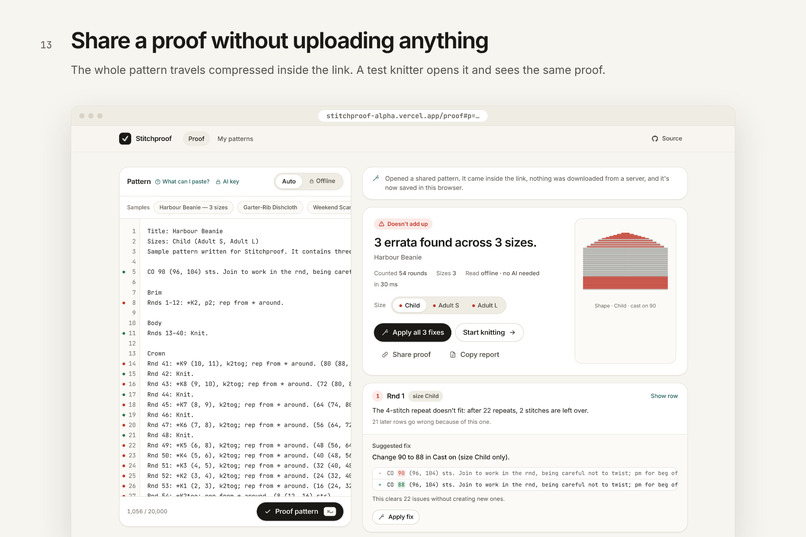The width and height of the screenshot is (806, 537).
Task: Click the red marker on line 8
Action: click(123, 303)
